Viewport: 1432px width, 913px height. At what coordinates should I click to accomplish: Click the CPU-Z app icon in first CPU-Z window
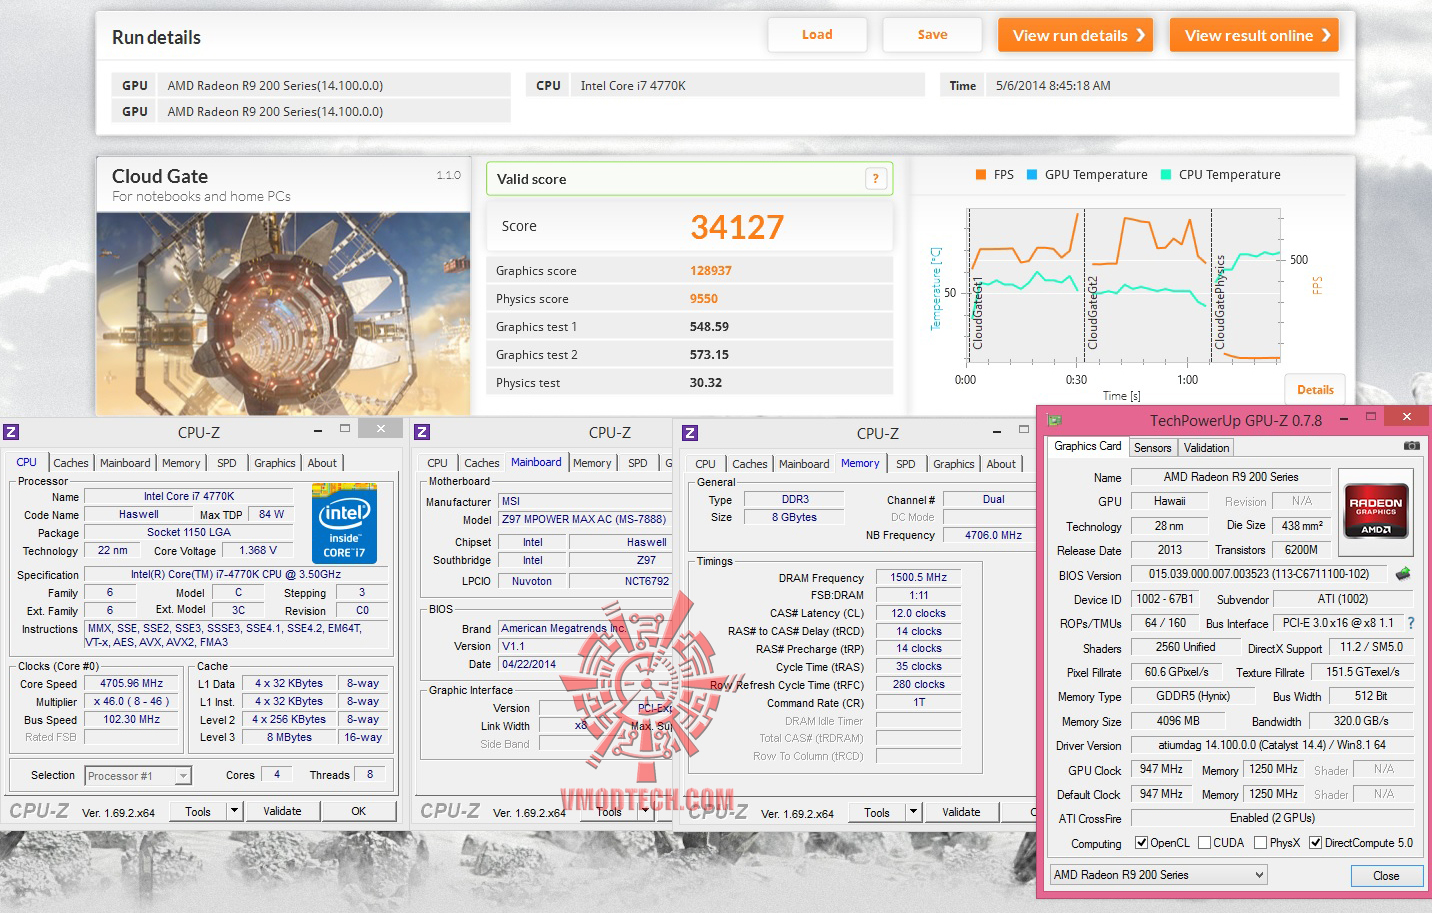(x=11, y=432)
